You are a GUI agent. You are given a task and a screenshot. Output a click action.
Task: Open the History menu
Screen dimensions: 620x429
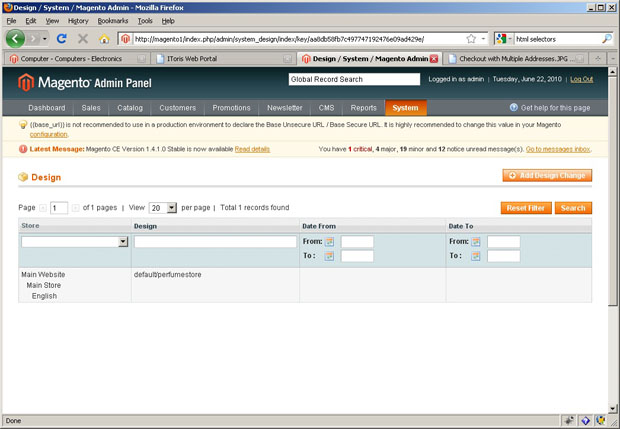click(78, 21)
